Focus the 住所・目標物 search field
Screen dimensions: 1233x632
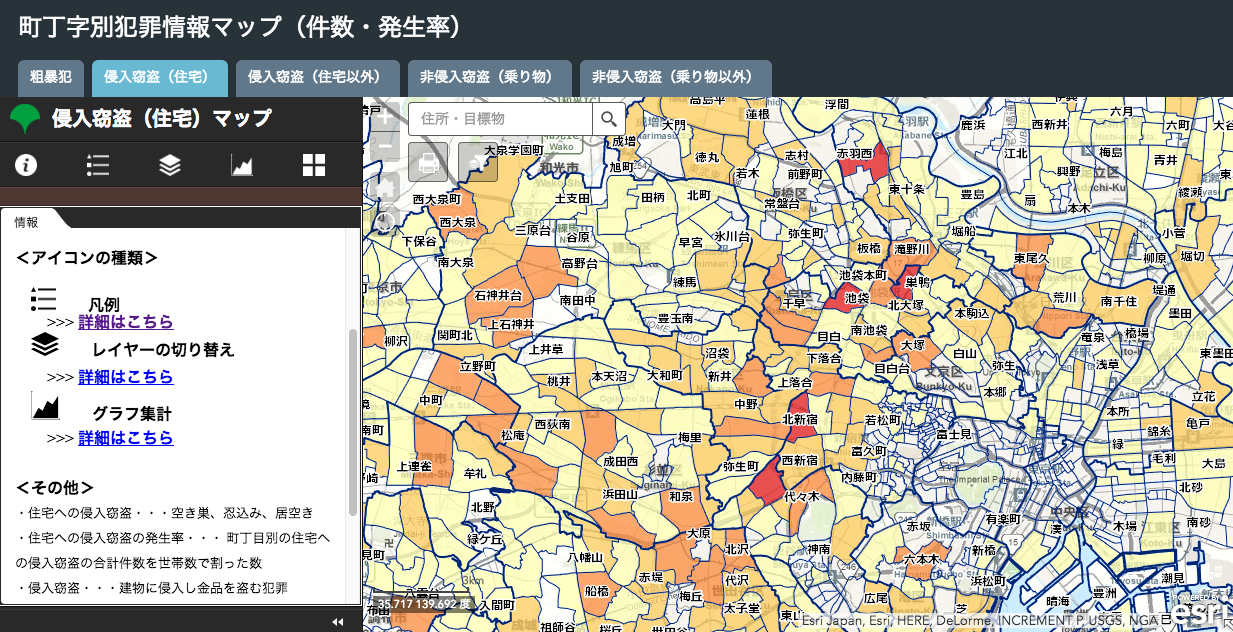click(500, 120)
